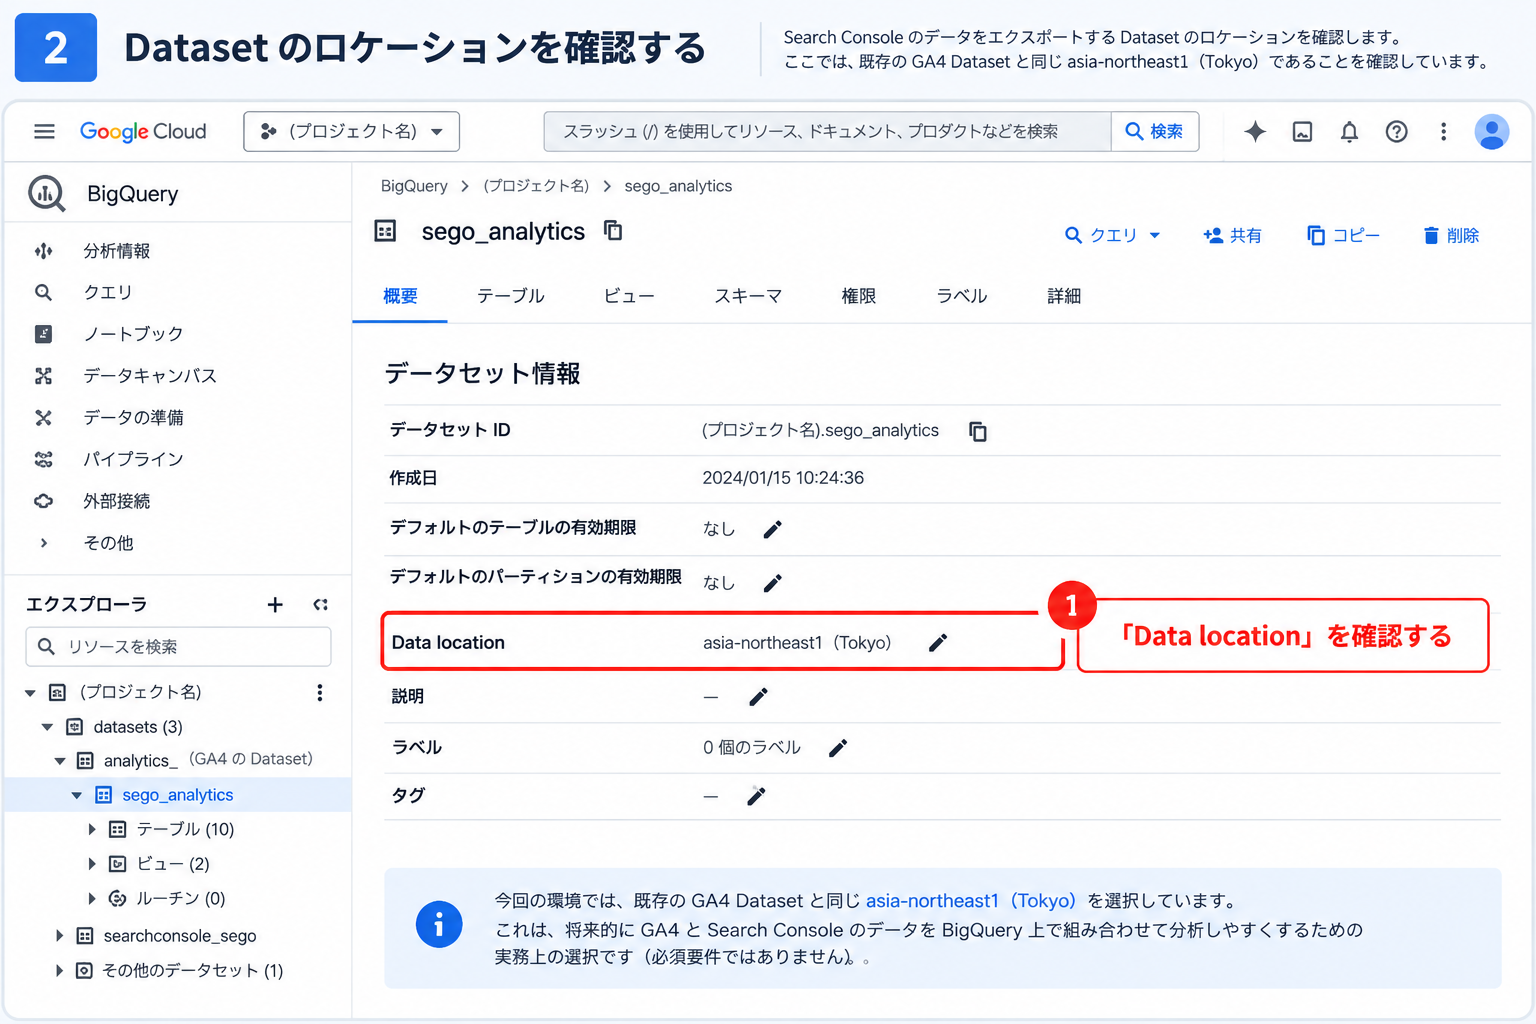Select sego_analytics in explorer tree

click(178, 795)
